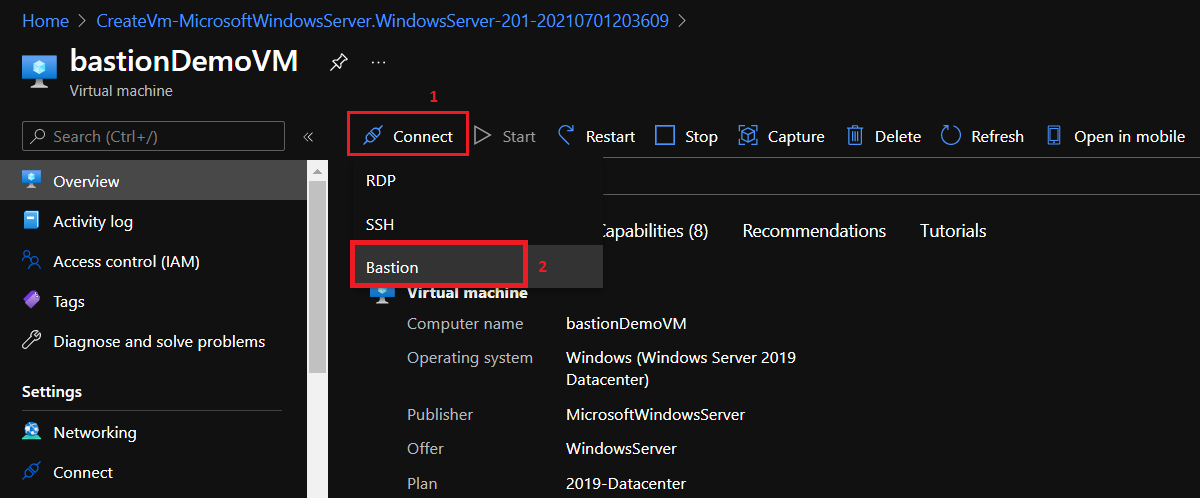Viewport: 1200px width, 498px height.
Task: Click the Open in mobile phone icon
Action: pyautogui.click(x=1053, y=136)
